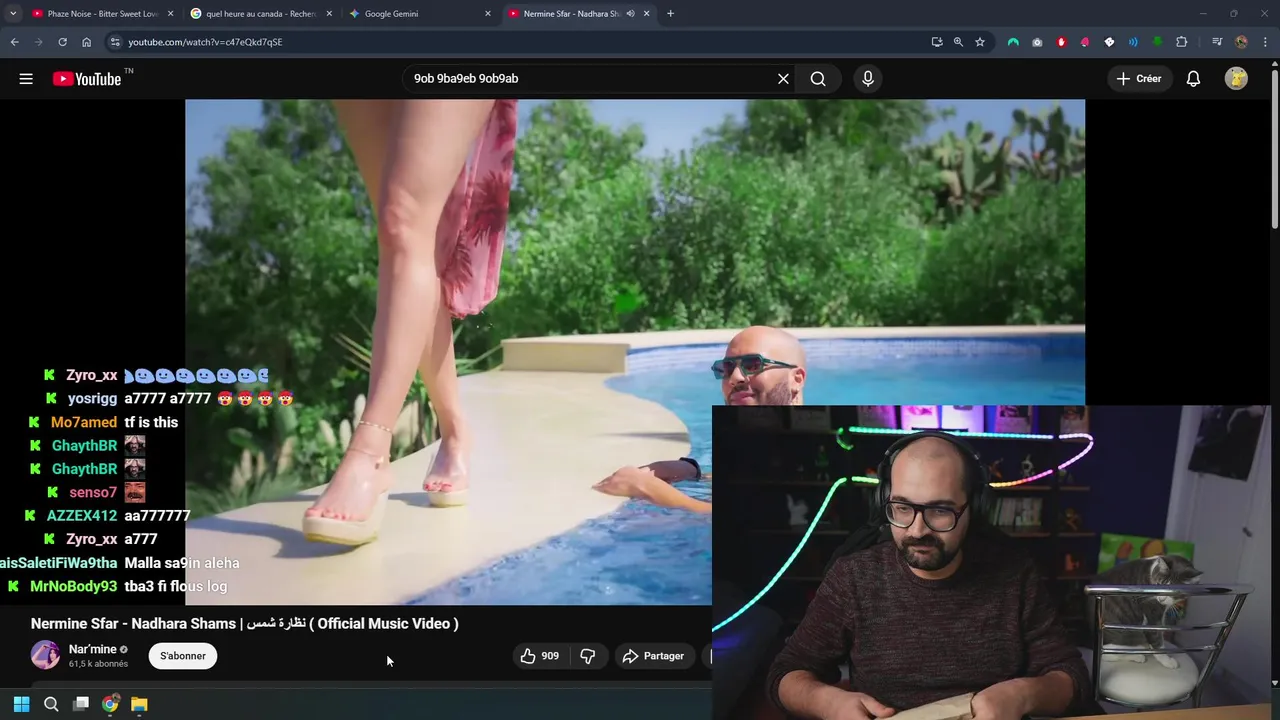The width and height of the screenshot is (1280, 720).
Task: Open the Extensions puzzle-piece menu
Action: (x=1182, y=42)
